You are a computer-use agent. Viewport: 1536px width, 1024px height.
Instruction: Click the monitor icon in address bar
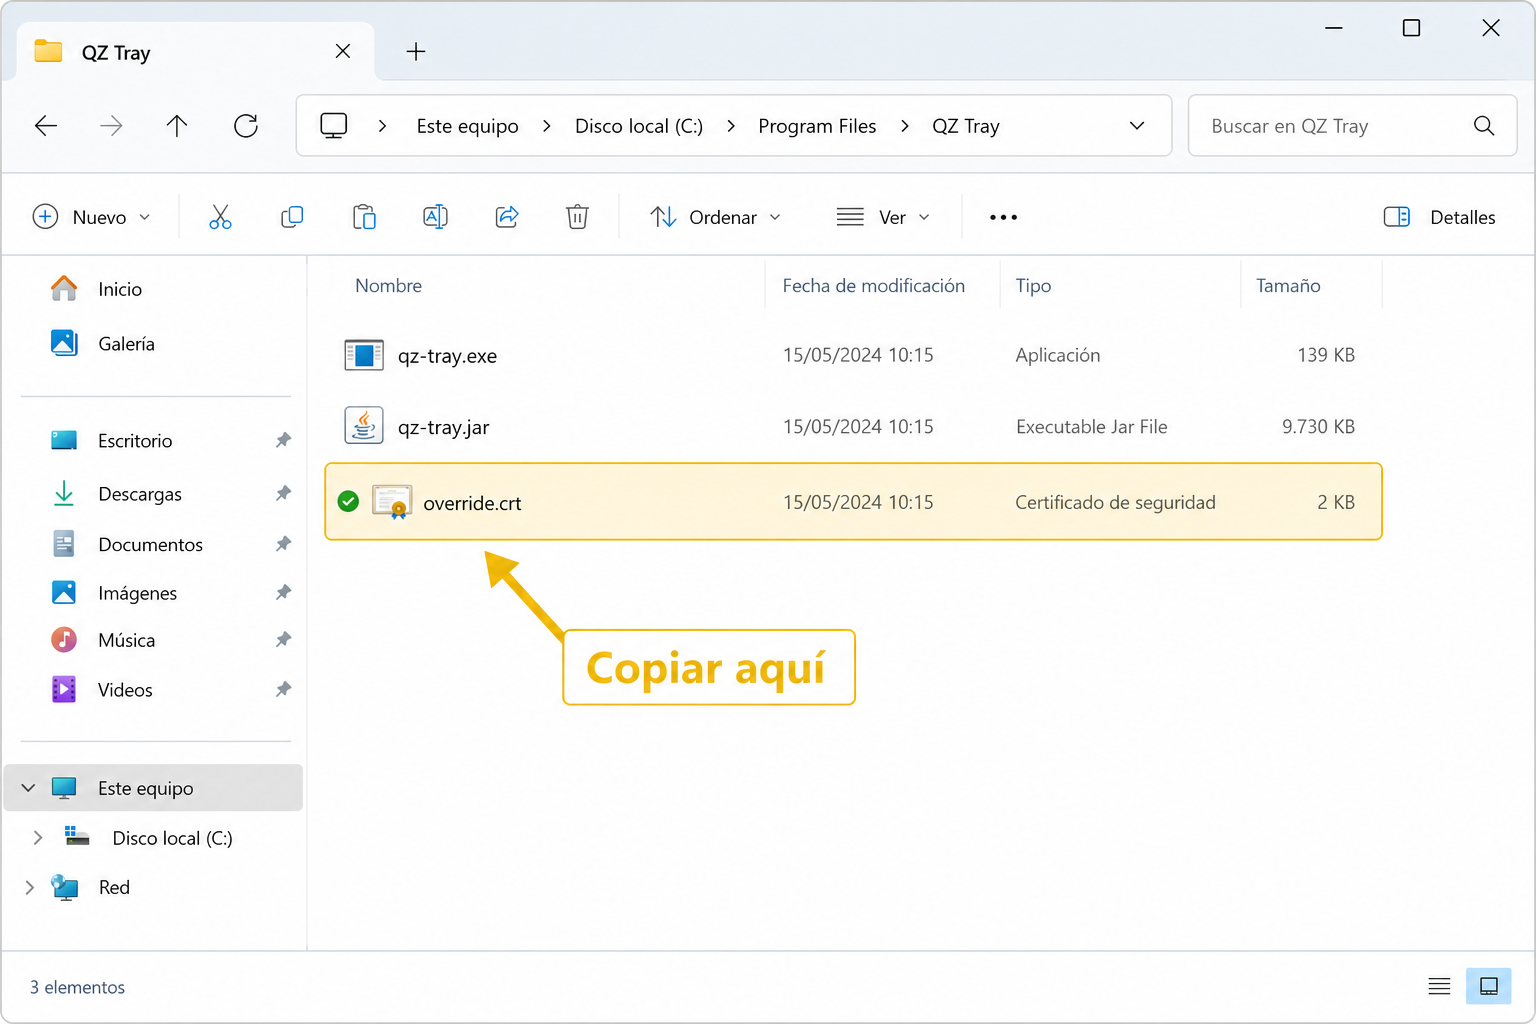(333, 125)
